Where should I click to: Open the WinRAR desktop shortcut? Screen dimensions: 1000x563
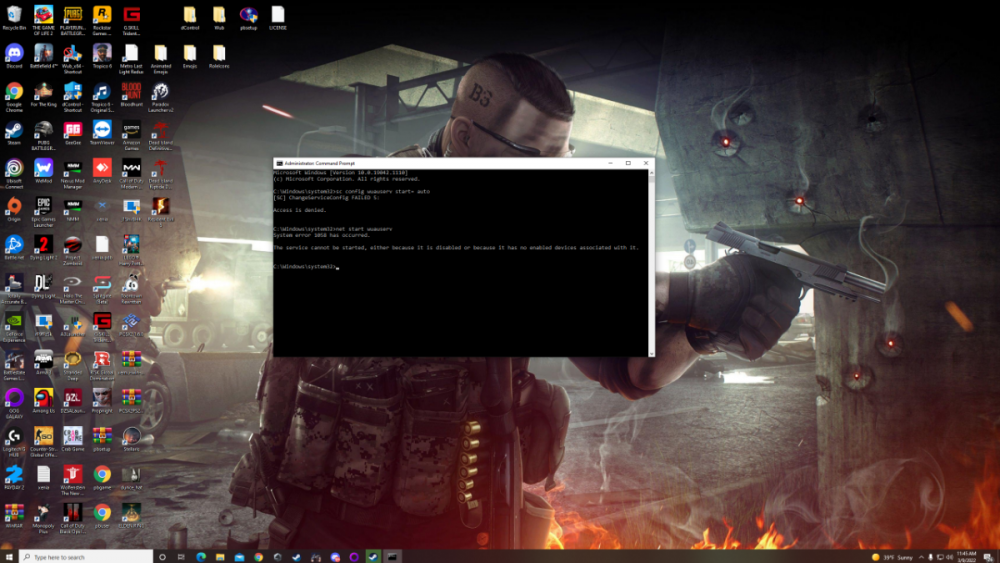(14, 512)
